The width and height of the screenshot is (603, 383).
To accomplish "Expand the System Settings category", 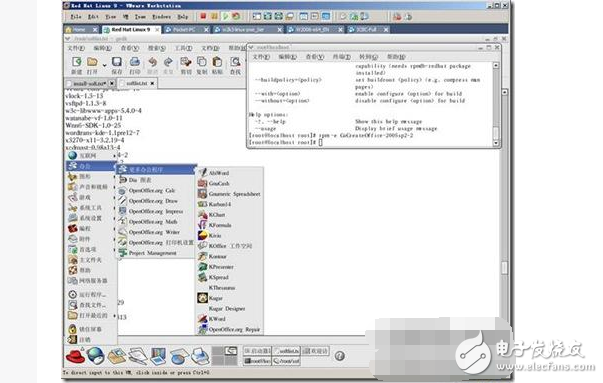I will [92, 218].
